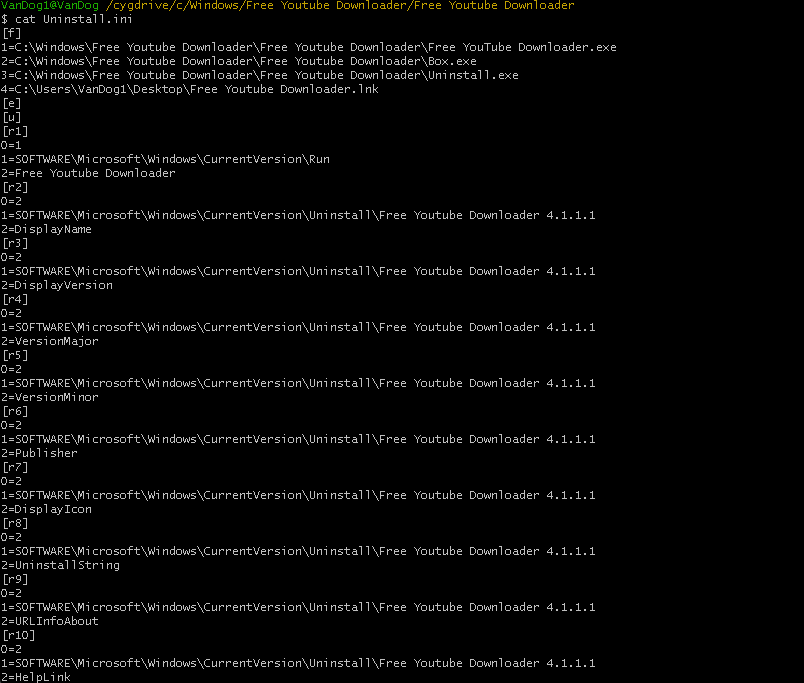Image resolution: width=804 pixels, height=683 pixels.
Task: Click the [r9] section header
Action: click(15, 579)
